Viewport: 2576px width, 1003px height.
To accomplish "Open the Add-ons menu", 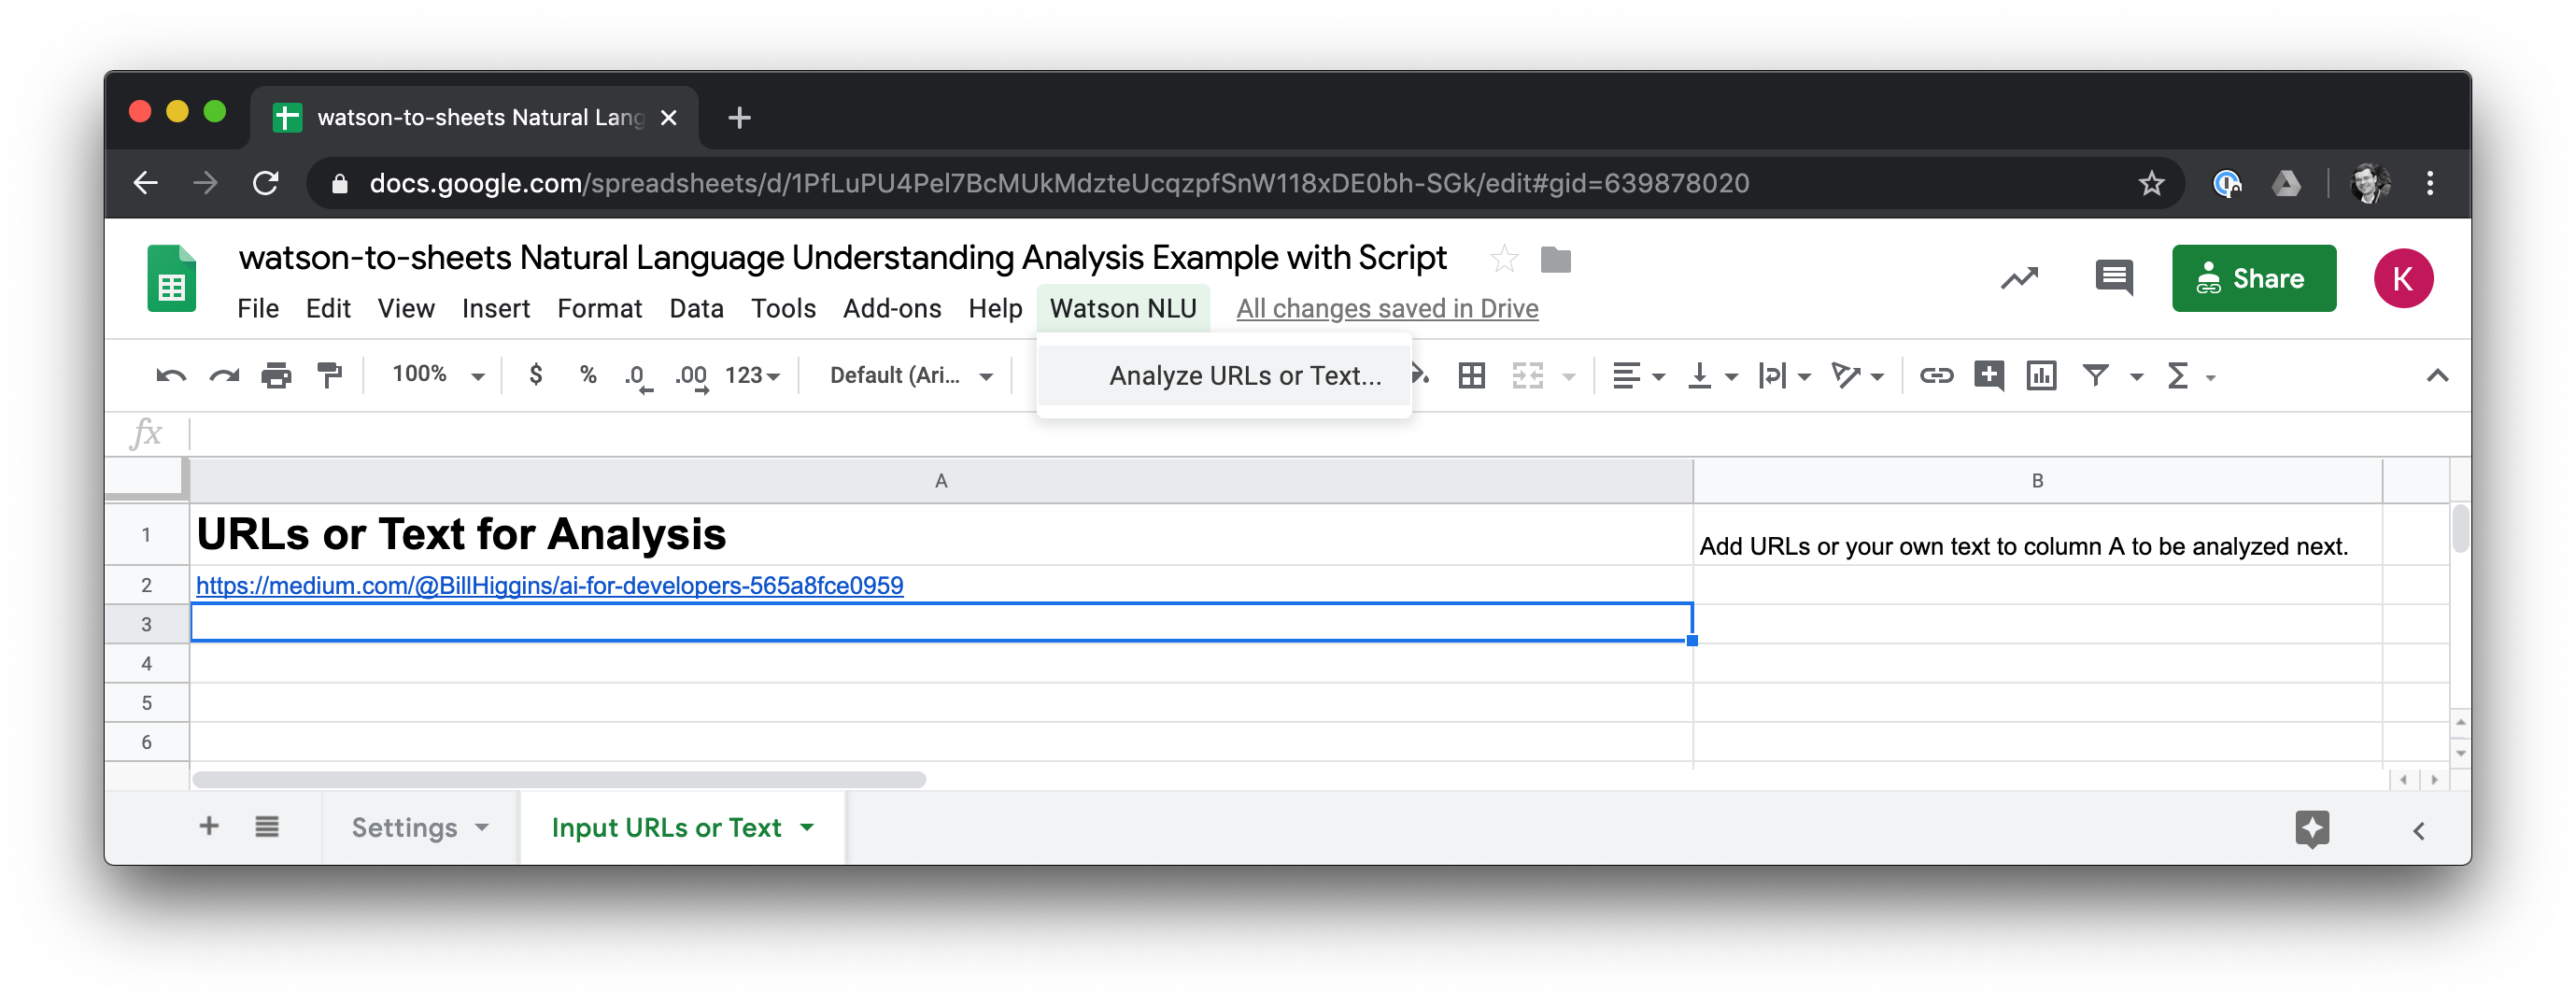I will coord(892,309).
